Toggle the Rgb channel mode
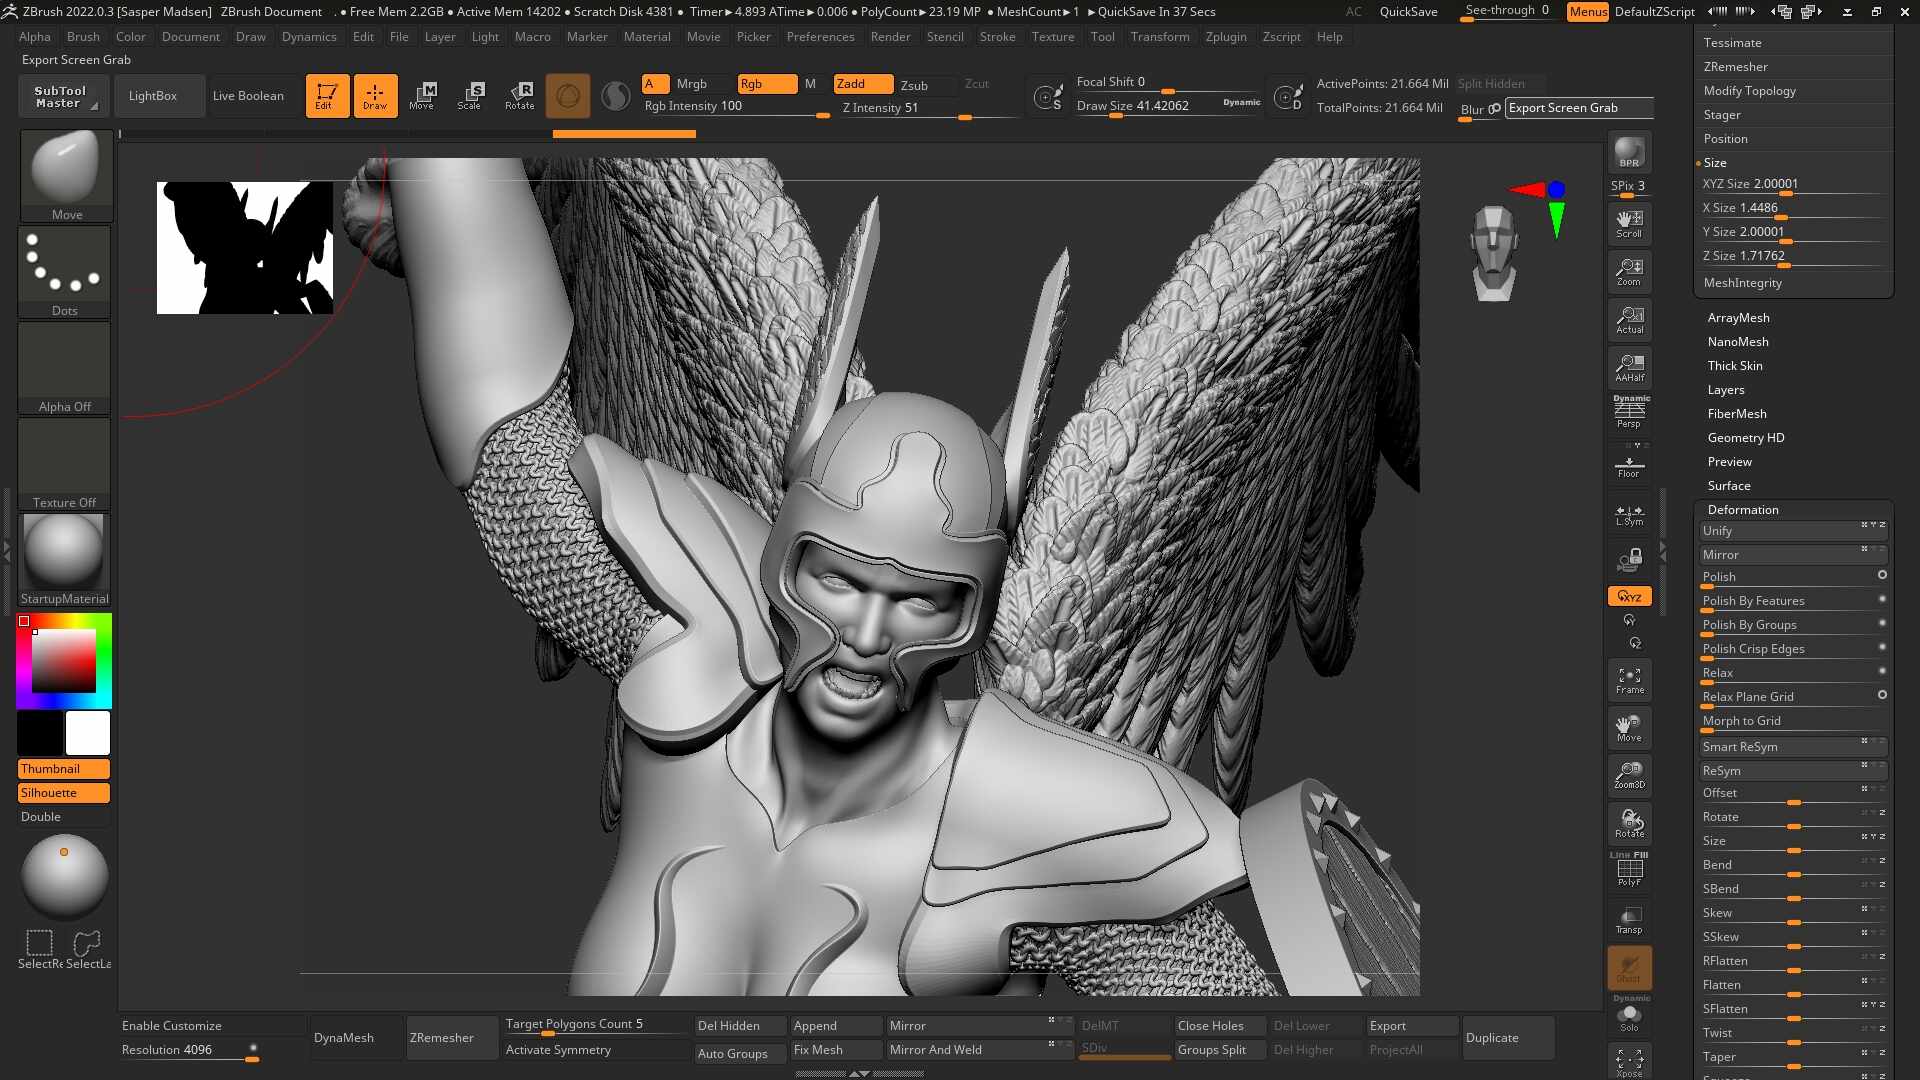This screenshot has width=1920, height=1080. [764, 83]
